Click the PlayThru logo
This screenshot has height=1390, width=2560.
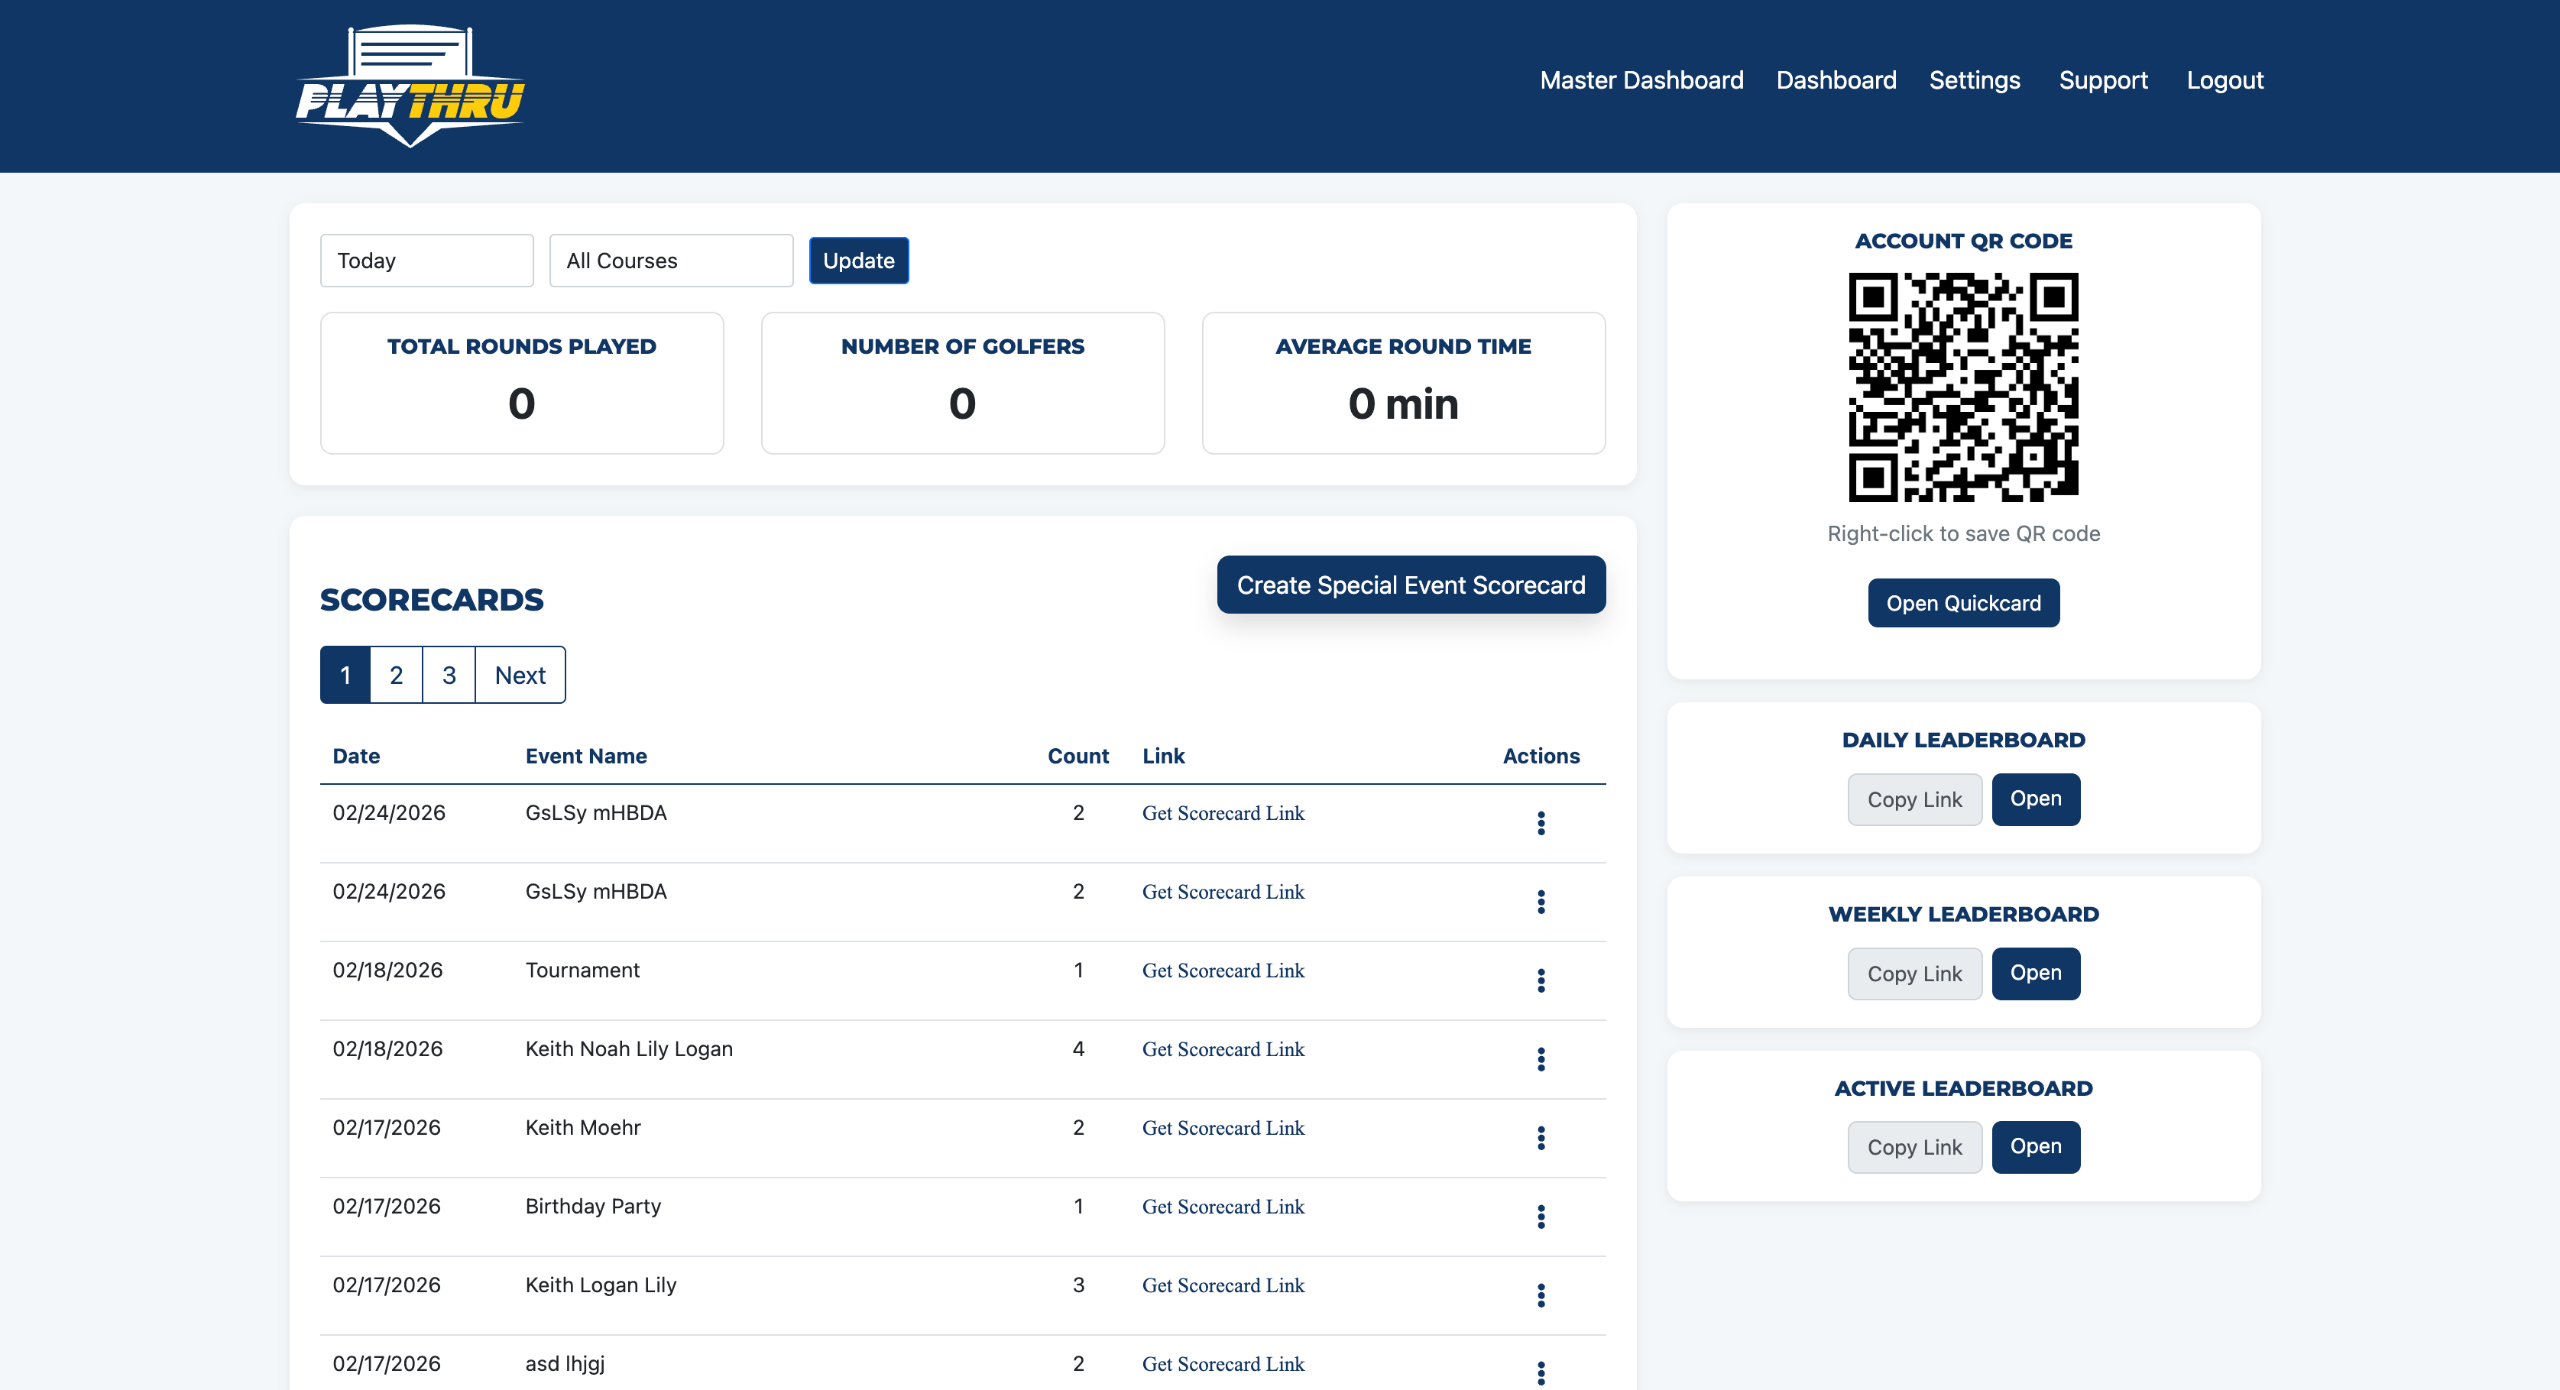tap(410, 86)
